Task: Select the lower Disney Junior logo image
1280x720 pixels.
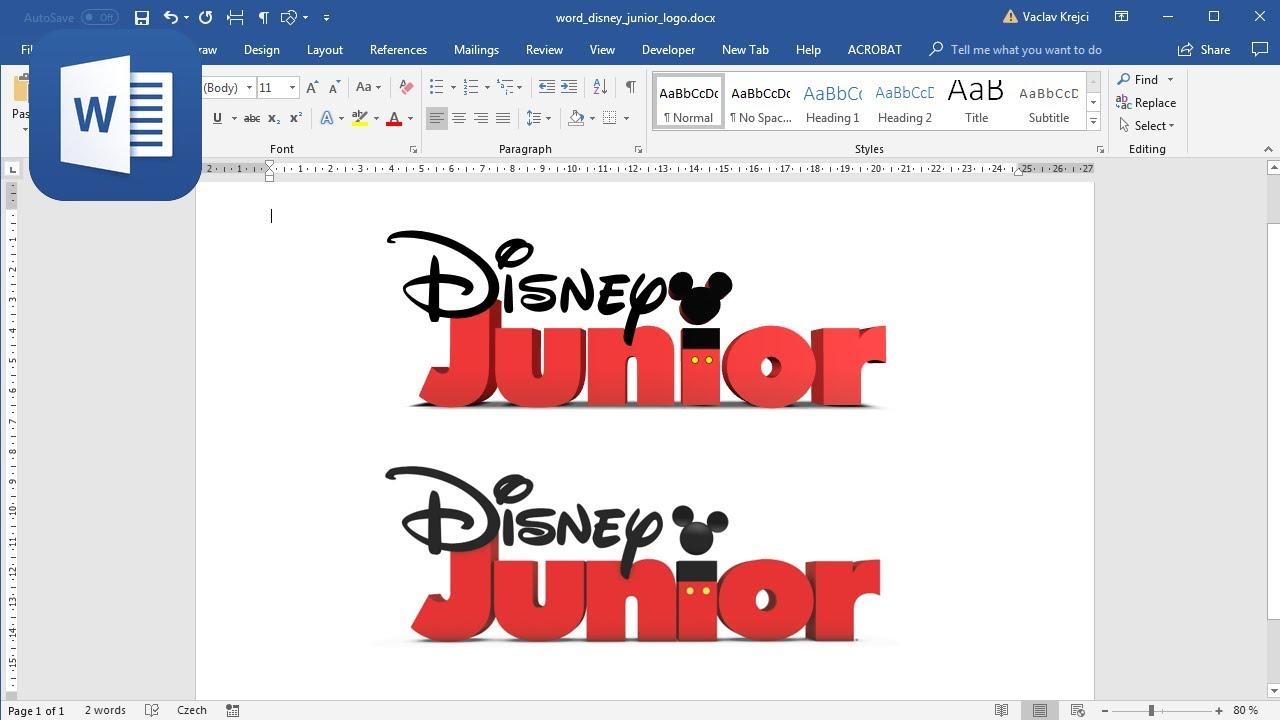Action: point(635,555)
